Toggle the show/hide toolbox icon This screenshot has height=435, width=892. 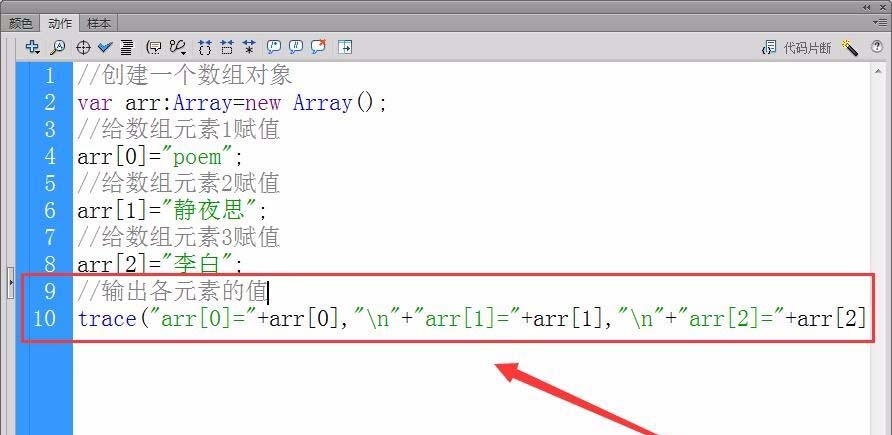[345, 47]
